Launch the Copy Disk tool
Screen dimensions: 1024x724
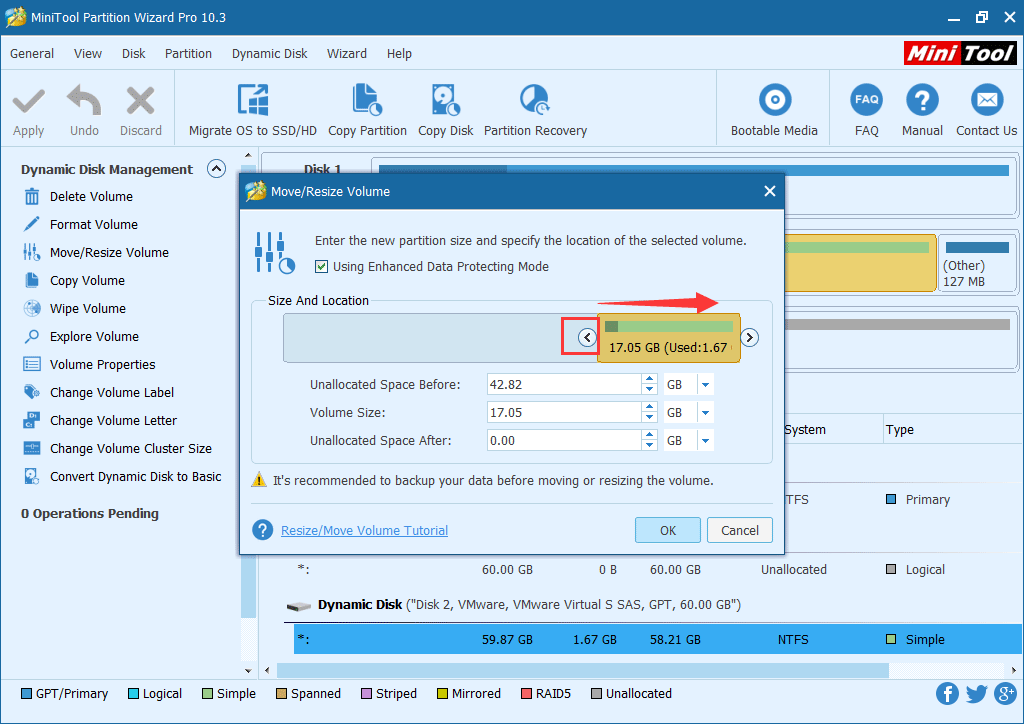[445, 110]
